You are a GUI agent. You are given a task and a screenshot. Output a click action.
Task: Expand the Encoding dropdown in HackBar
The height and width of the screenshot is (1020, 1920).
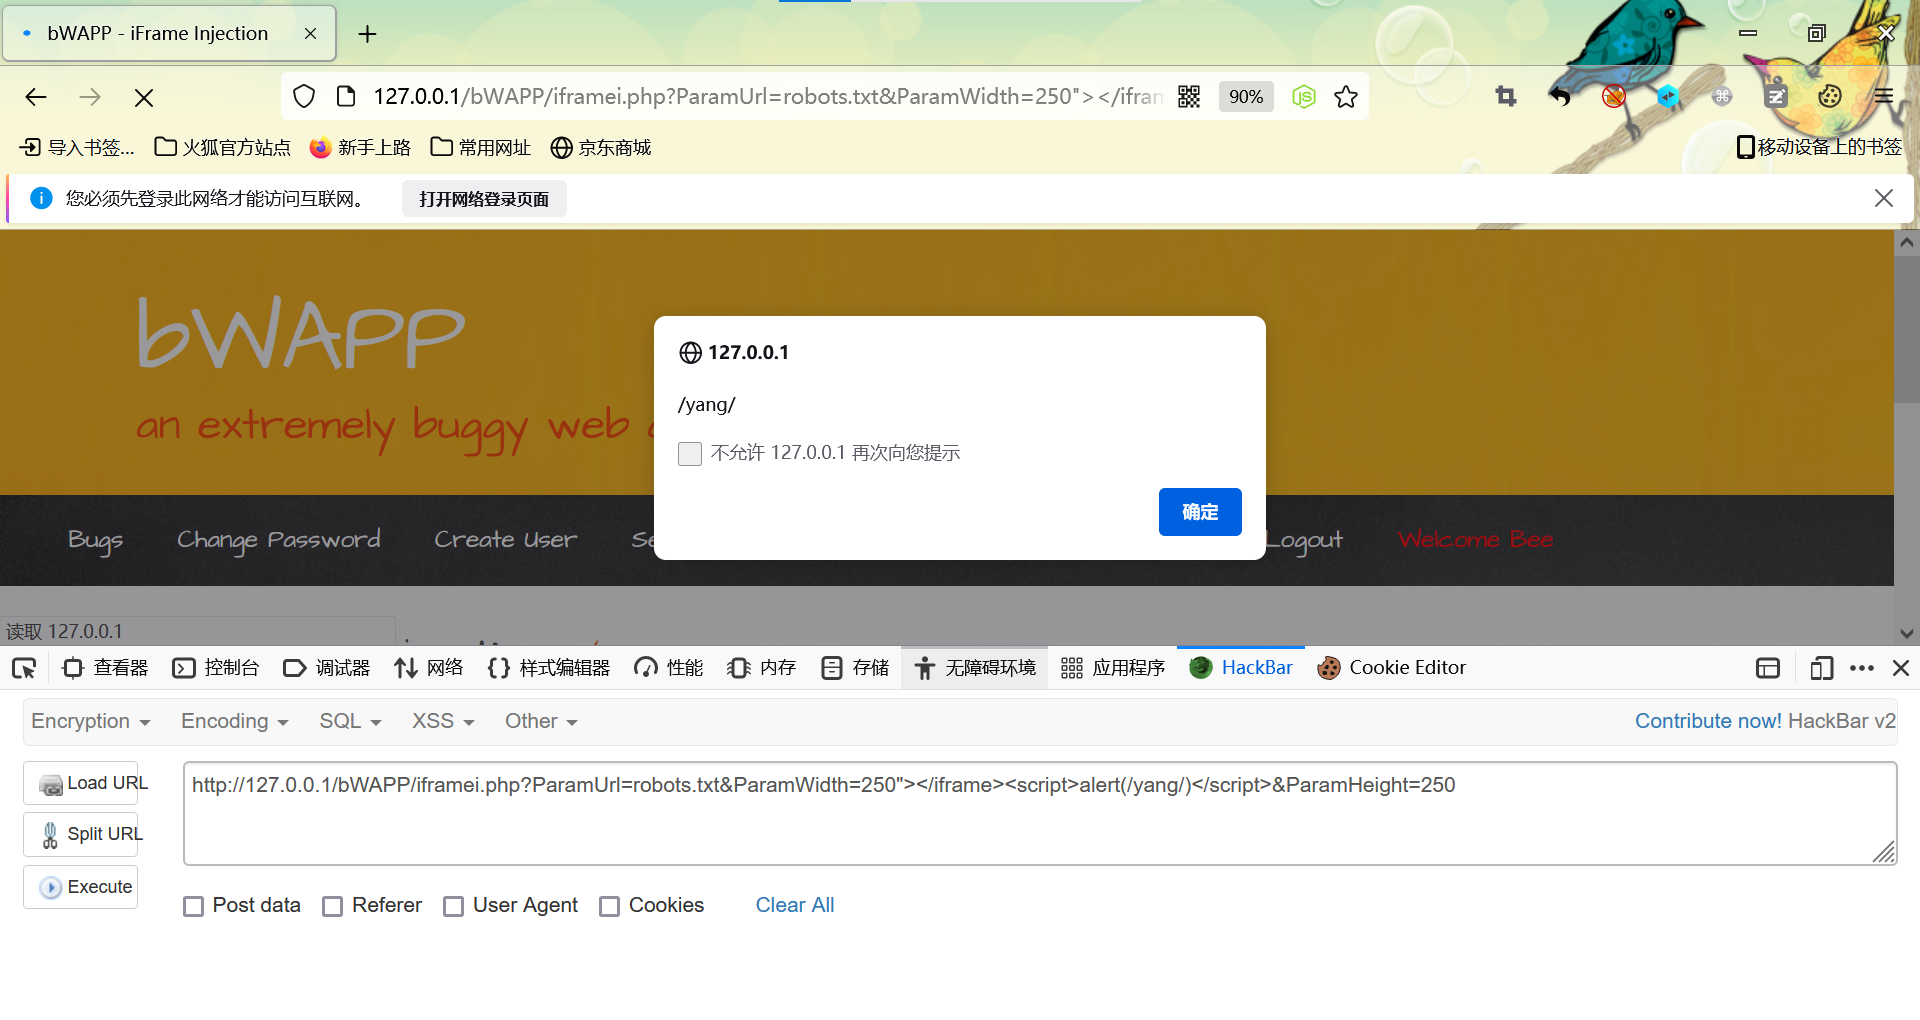[x=235, y=721]
